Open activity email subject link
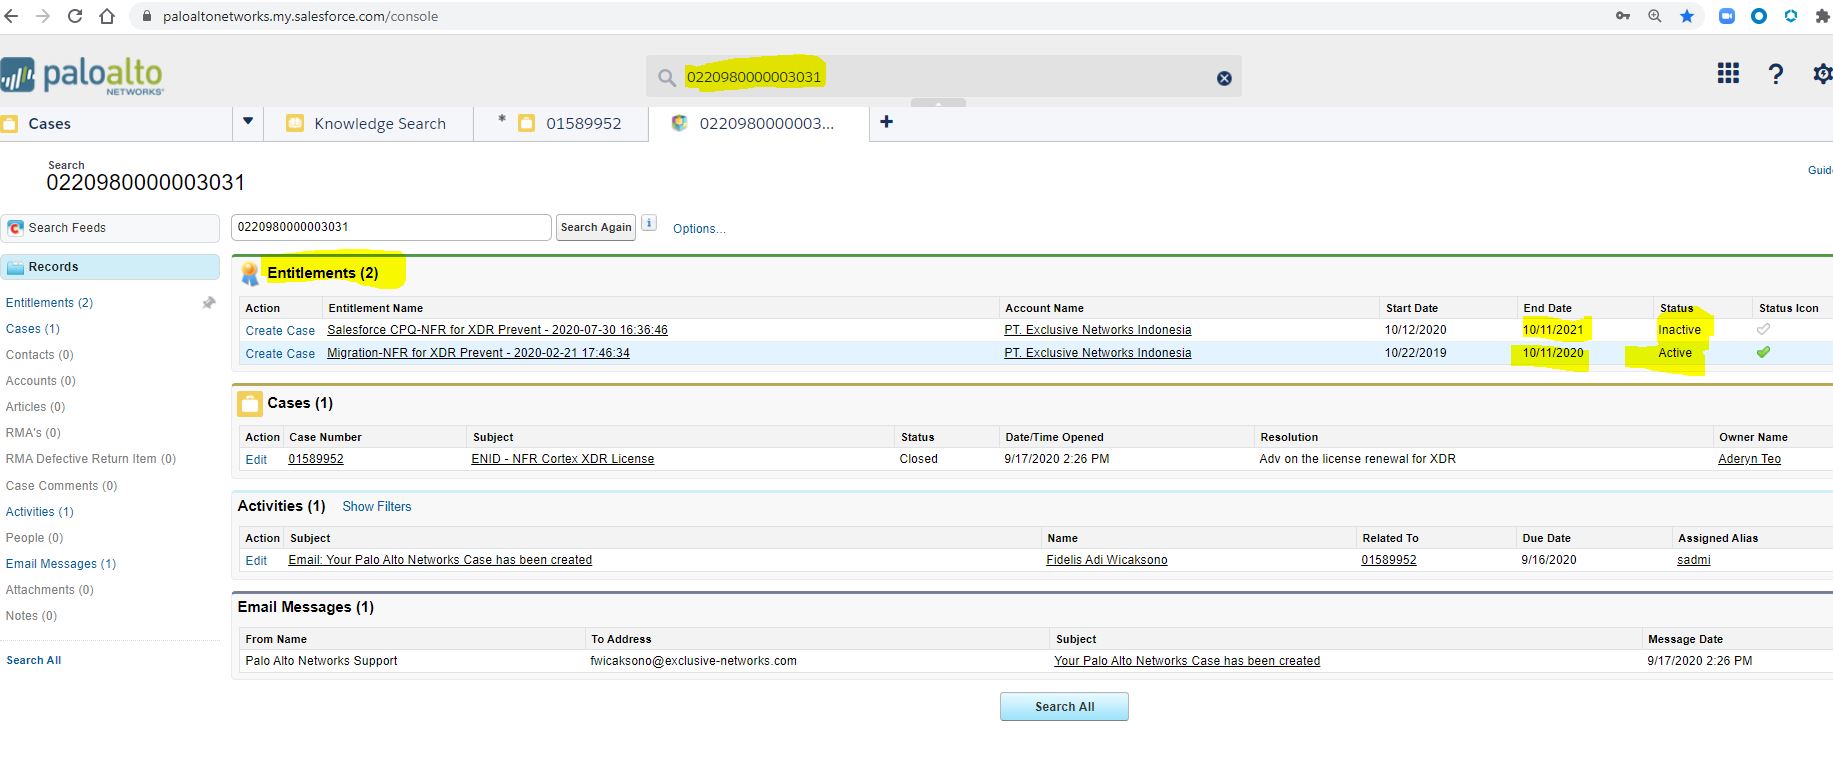 pos(440,560)
